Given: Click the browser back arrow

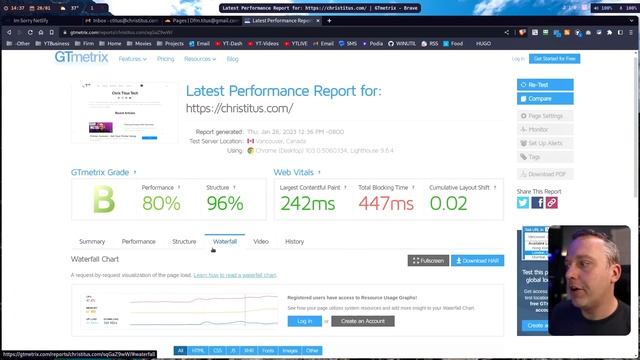Looking at the screenshot, I should point(9,32).
